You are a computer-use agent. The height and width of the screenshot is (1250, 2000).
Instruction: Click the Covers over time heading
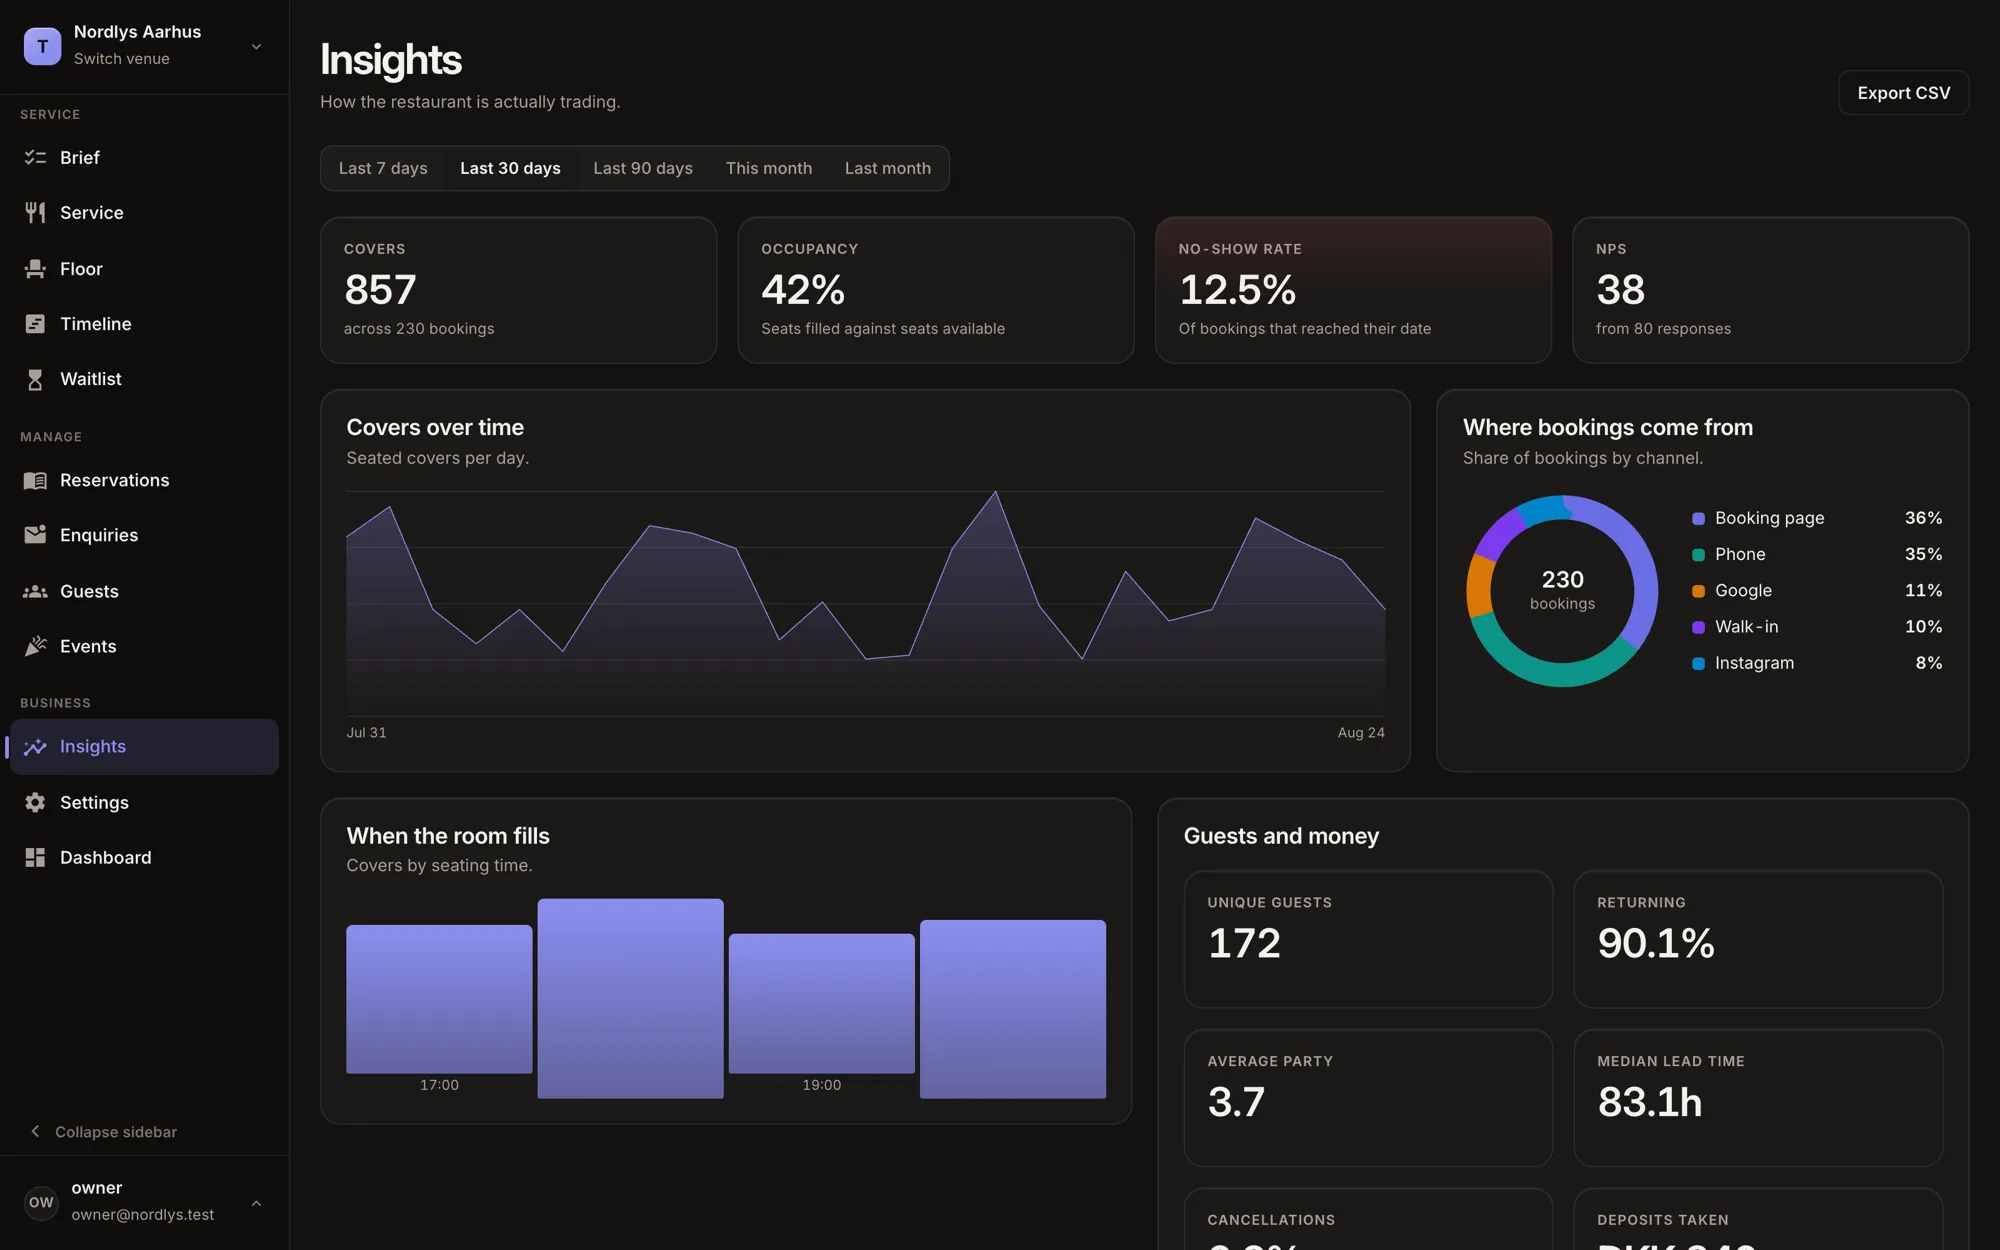coord(435,427)
